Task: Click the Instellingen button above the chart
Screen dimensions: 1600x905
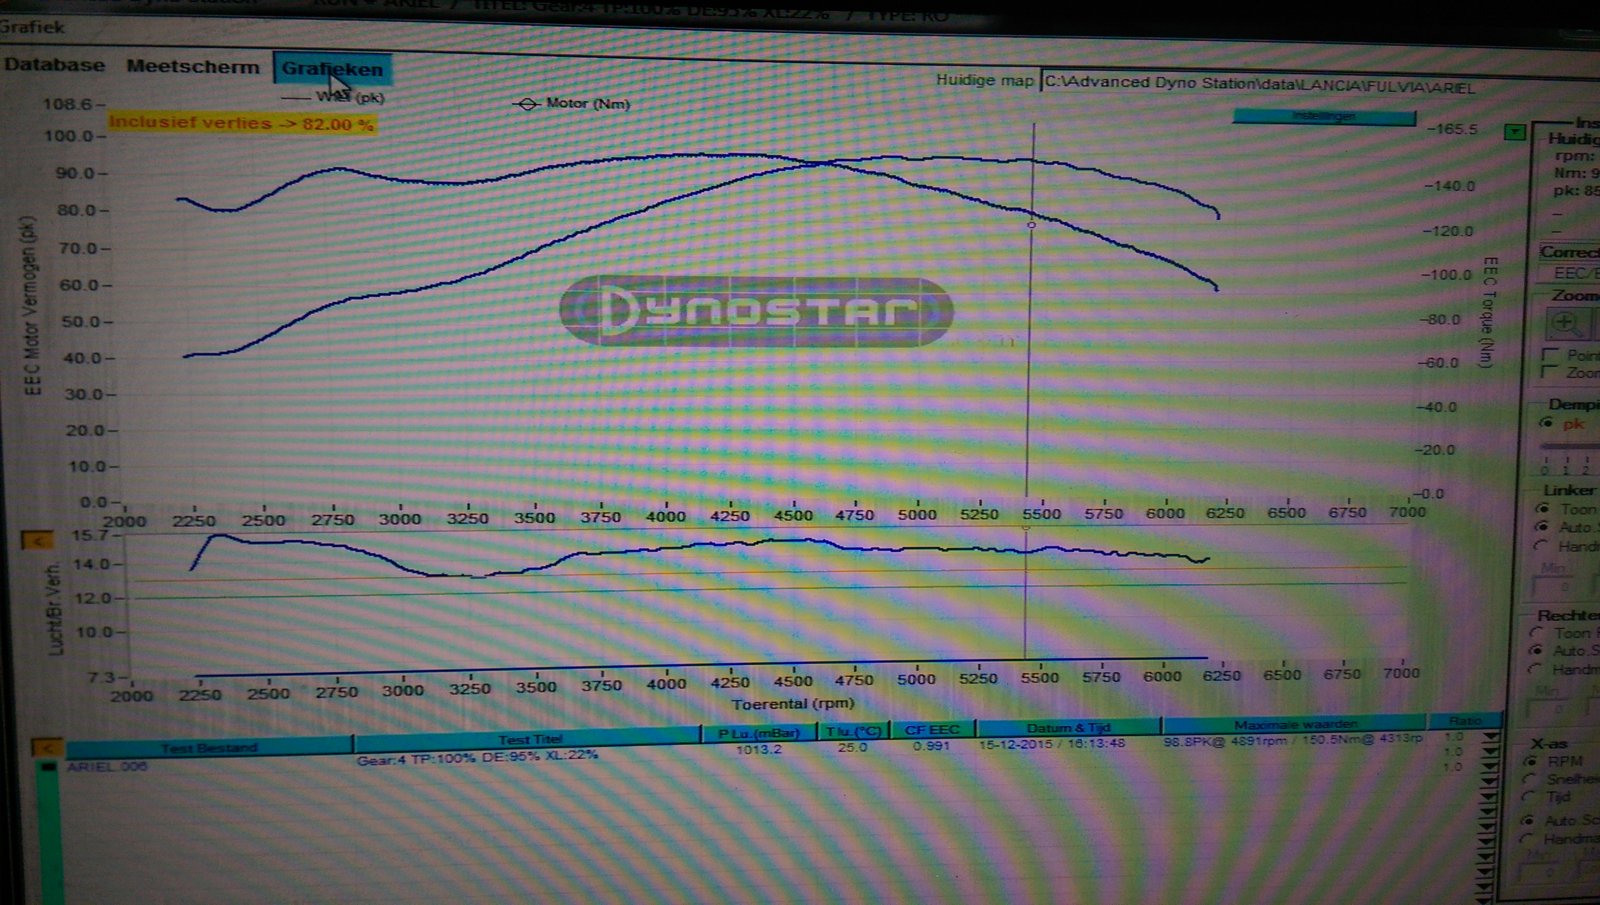Action: (1323, 116)
